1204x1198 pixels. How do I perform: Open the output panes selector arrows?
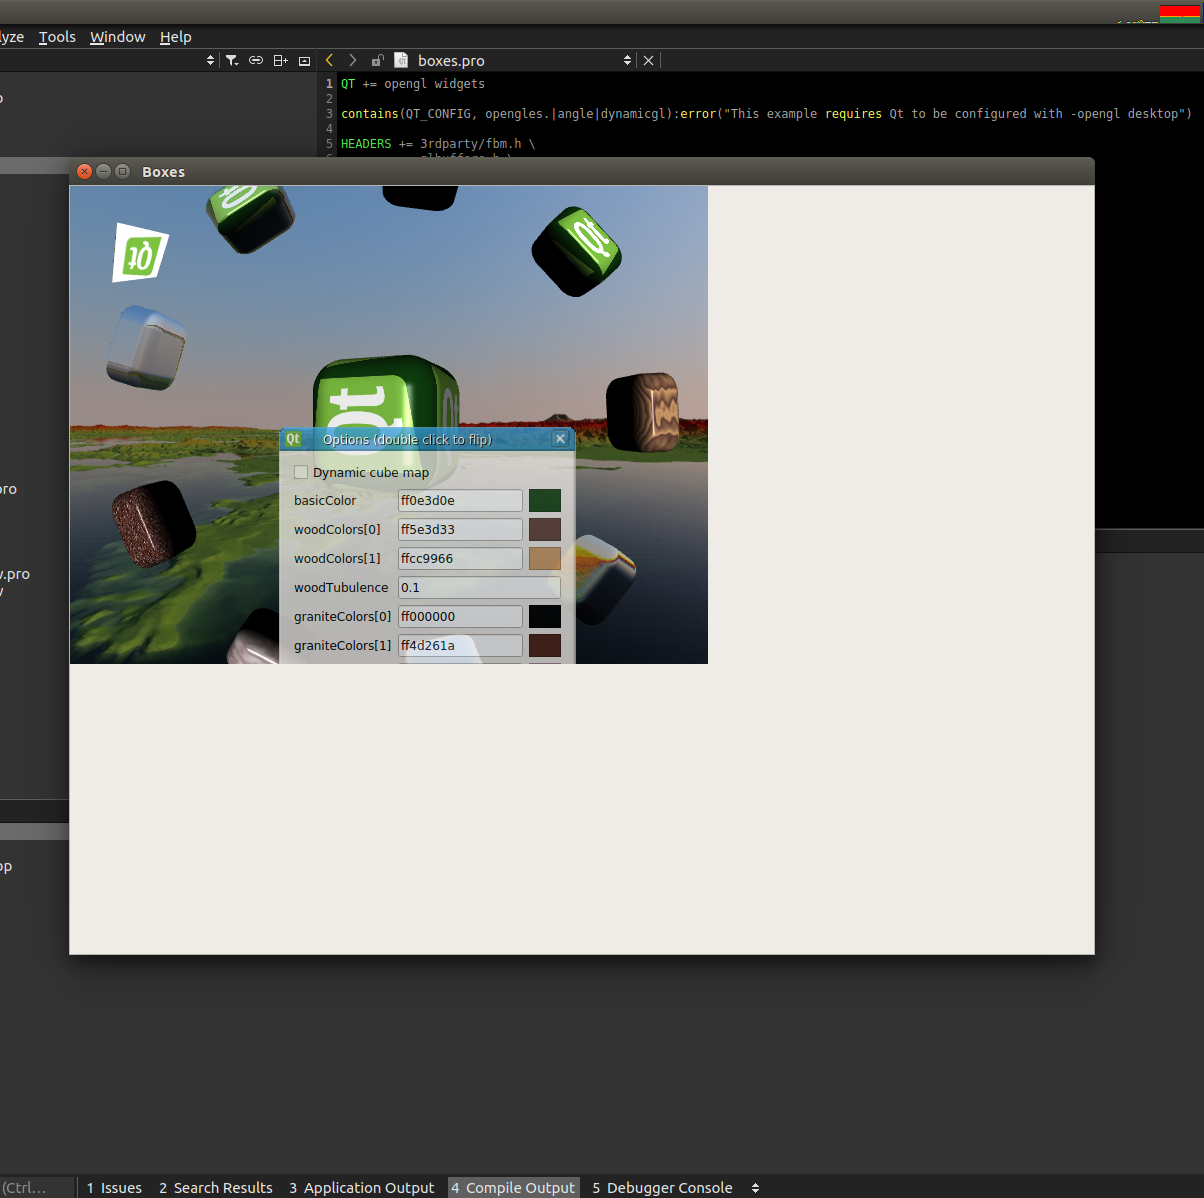pyautogui.click(x=756, y=1188)
